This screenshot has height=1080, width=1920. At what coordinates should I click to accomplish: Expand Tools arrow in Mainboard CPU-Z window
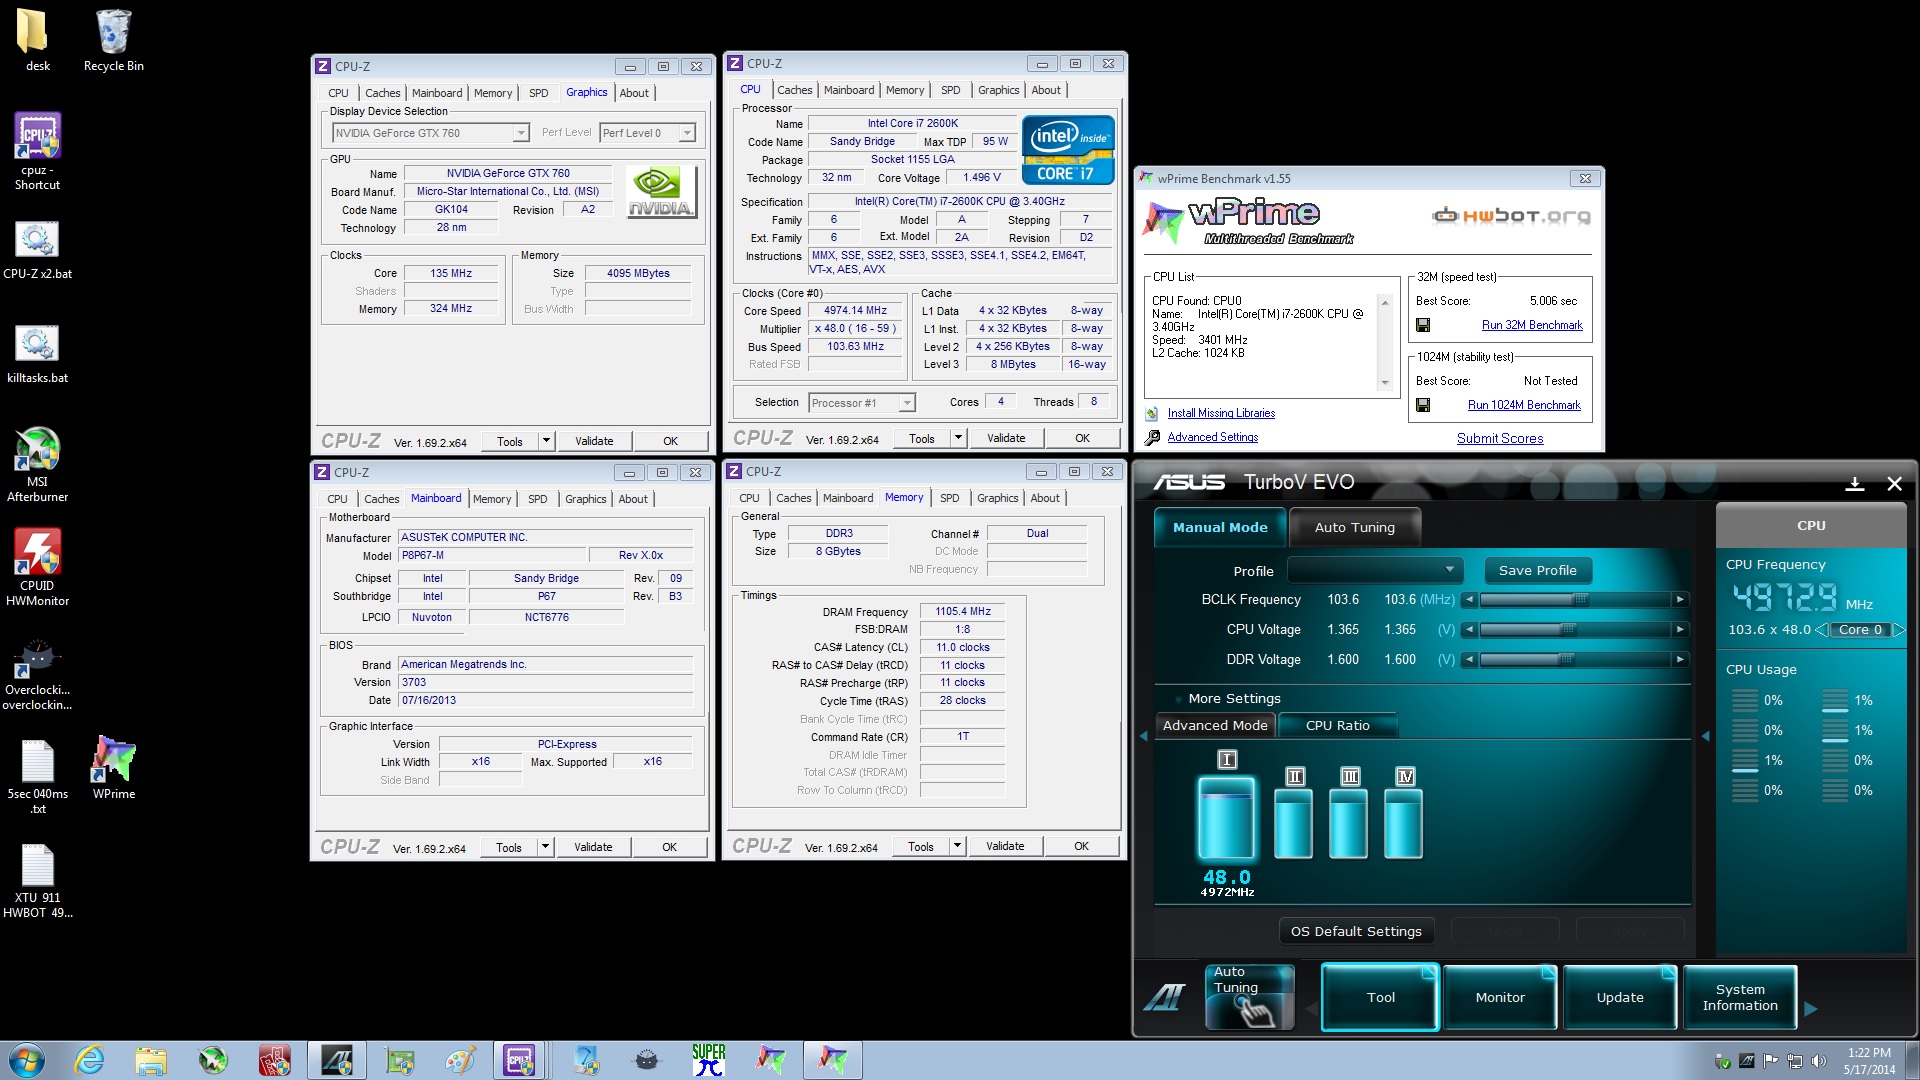[545, 847]
